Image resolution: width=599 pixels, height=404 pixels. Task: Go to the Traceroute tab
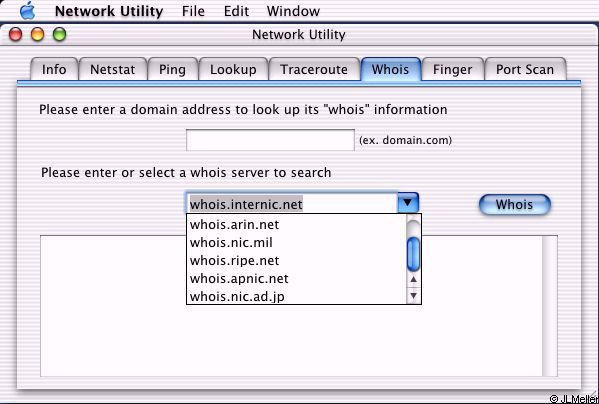314,69
